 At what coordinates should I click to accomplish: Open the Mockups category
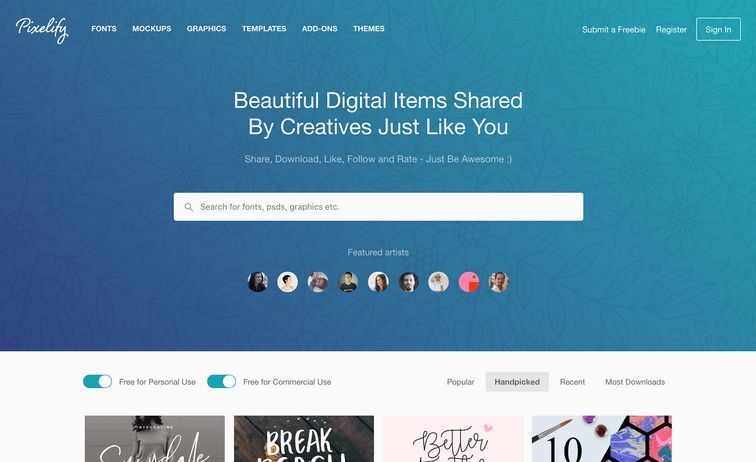tap(151, 29)
